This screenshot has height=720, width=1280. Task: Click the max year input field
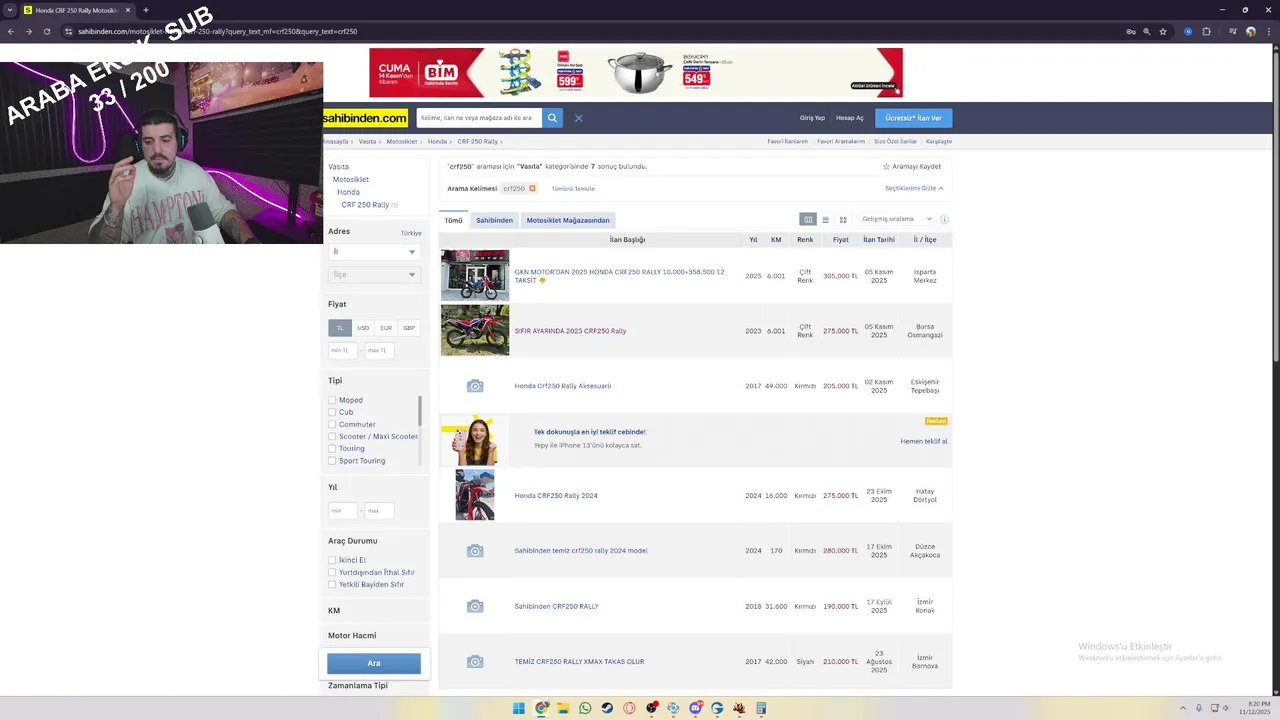point(379,511)
